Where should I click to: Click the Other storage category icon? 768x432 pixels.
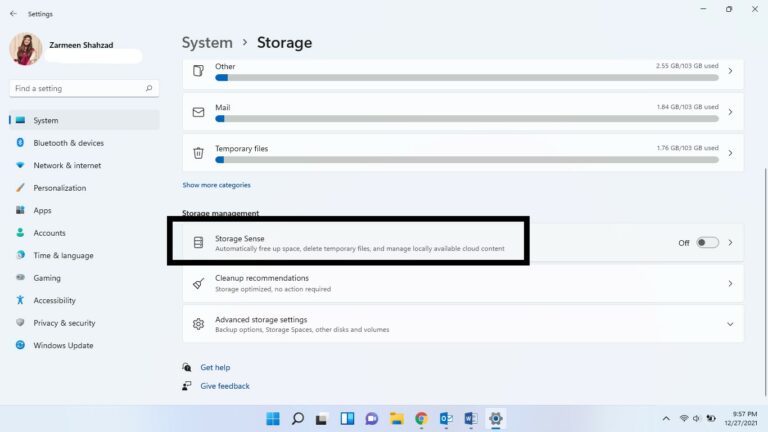click(x=198, y=71)
